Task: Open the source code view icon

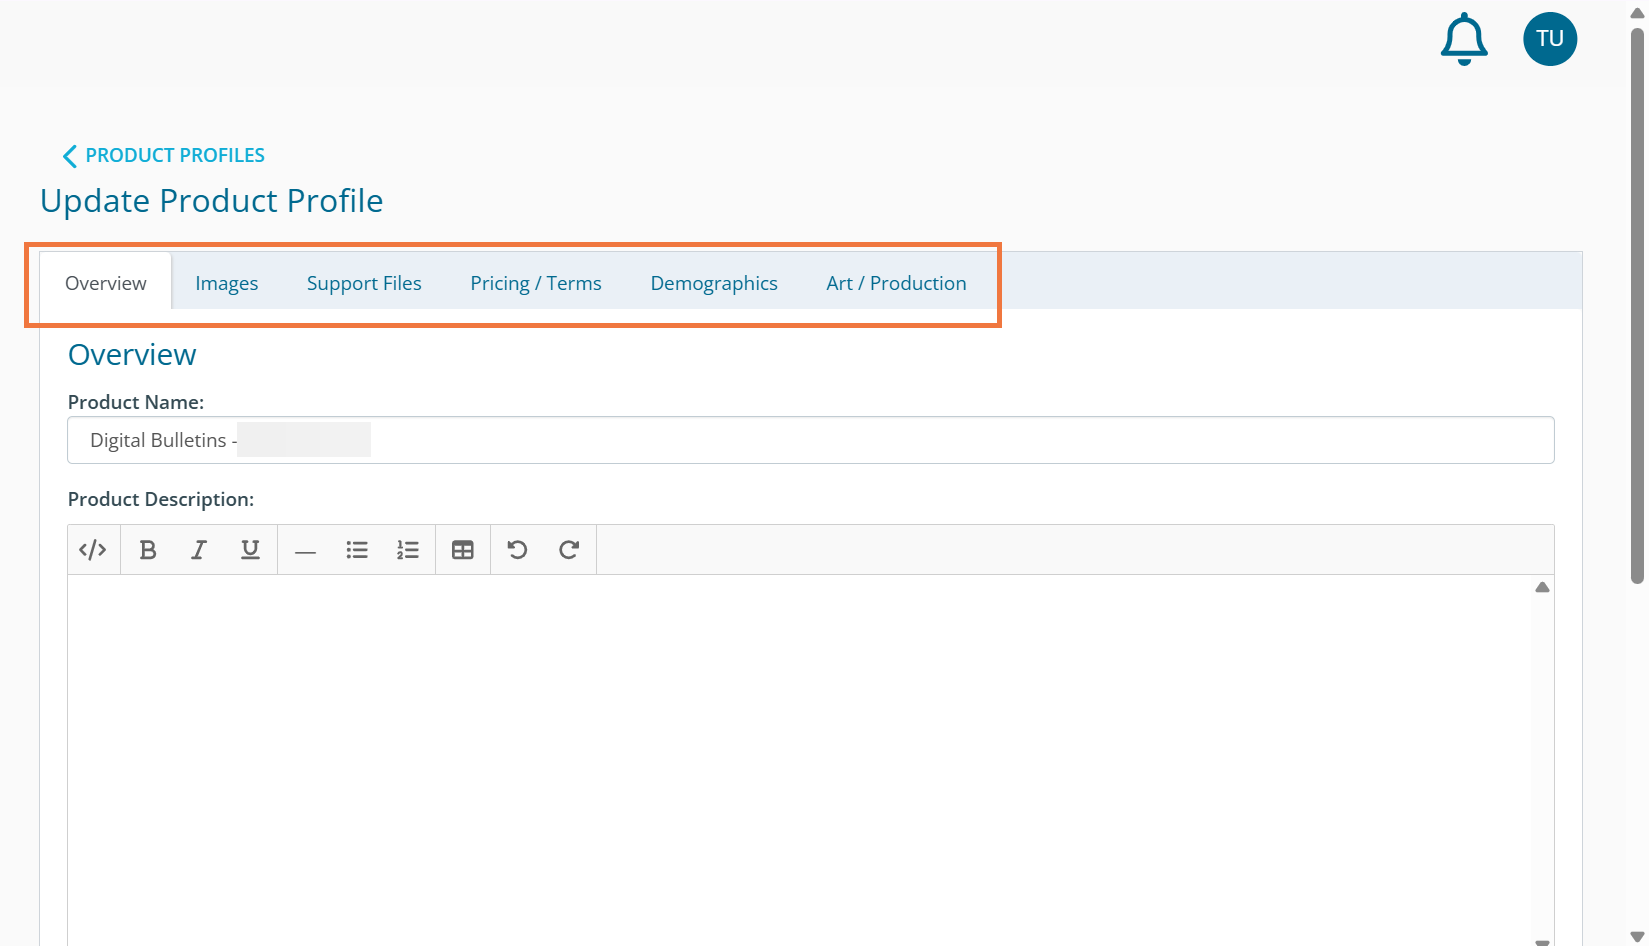Action: pos(93,550)
